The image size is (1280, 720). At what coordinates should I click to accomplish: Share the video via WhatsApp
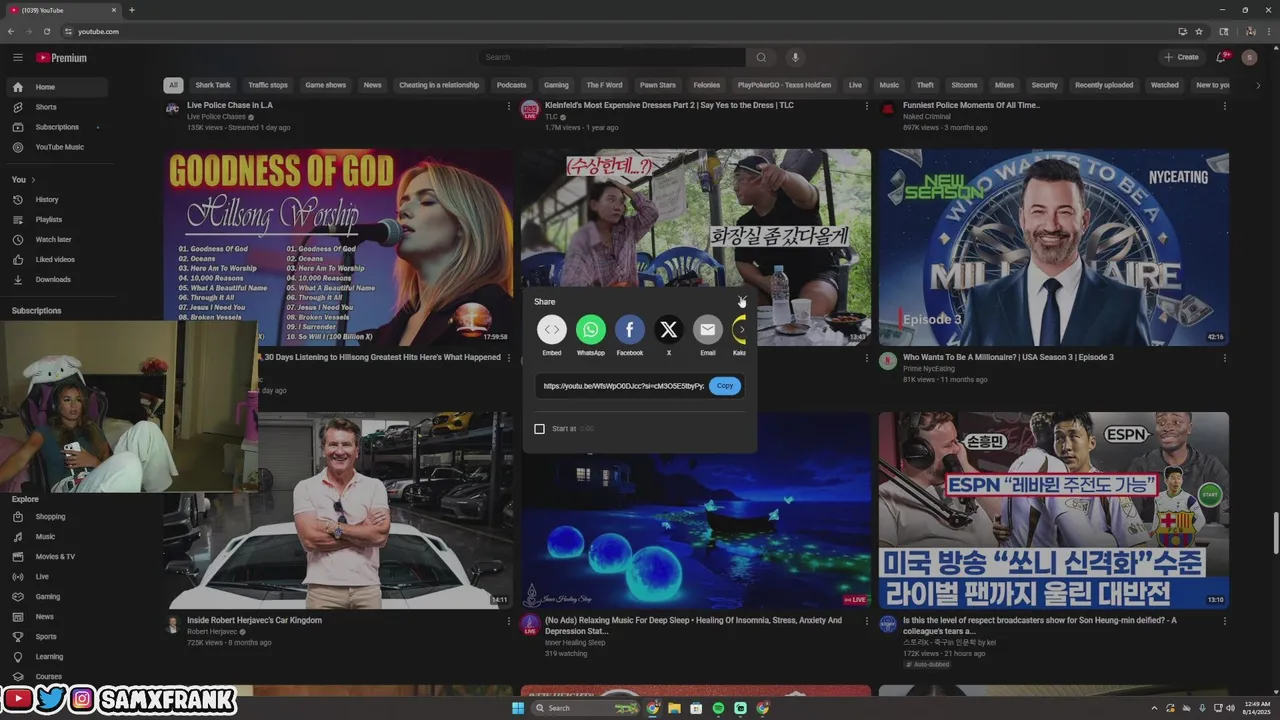[x=591, y=329]
